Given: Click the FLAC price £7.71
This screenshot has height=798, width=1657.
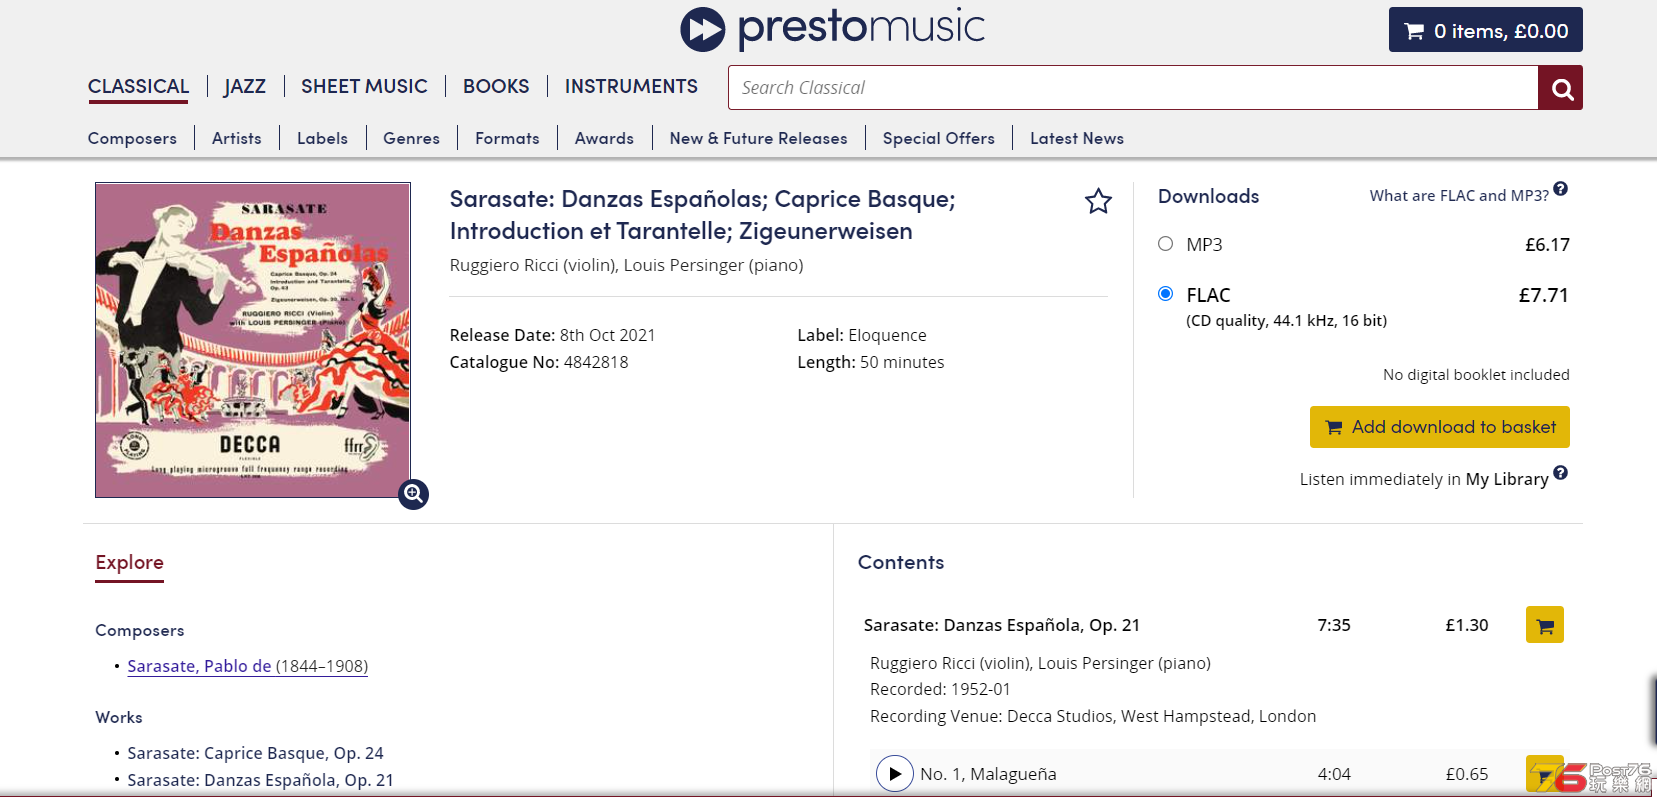Looking at the screenshot, I should tap(1543, 295).
